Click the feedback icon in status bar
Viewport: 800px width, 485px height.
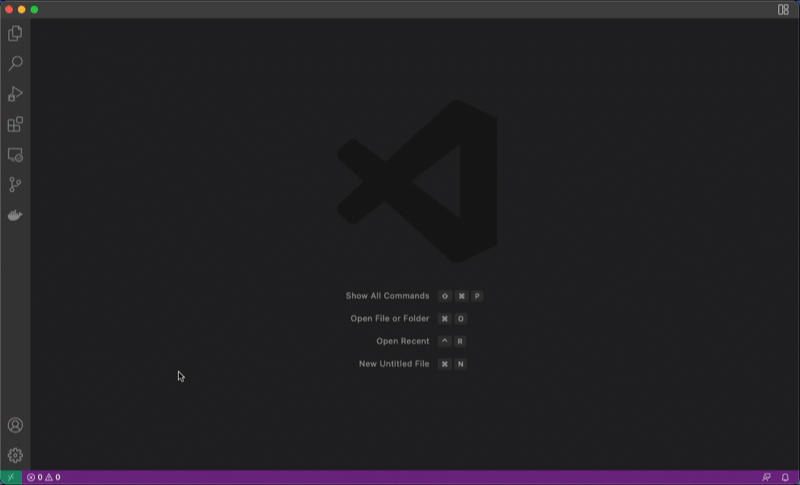[x=766, y=478]
